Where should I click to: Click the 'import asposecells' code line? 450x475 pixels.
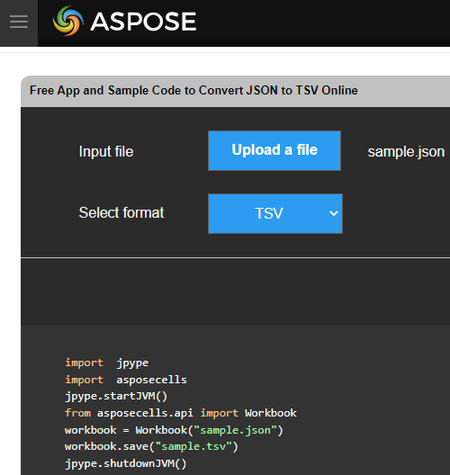tap(126, 380)
